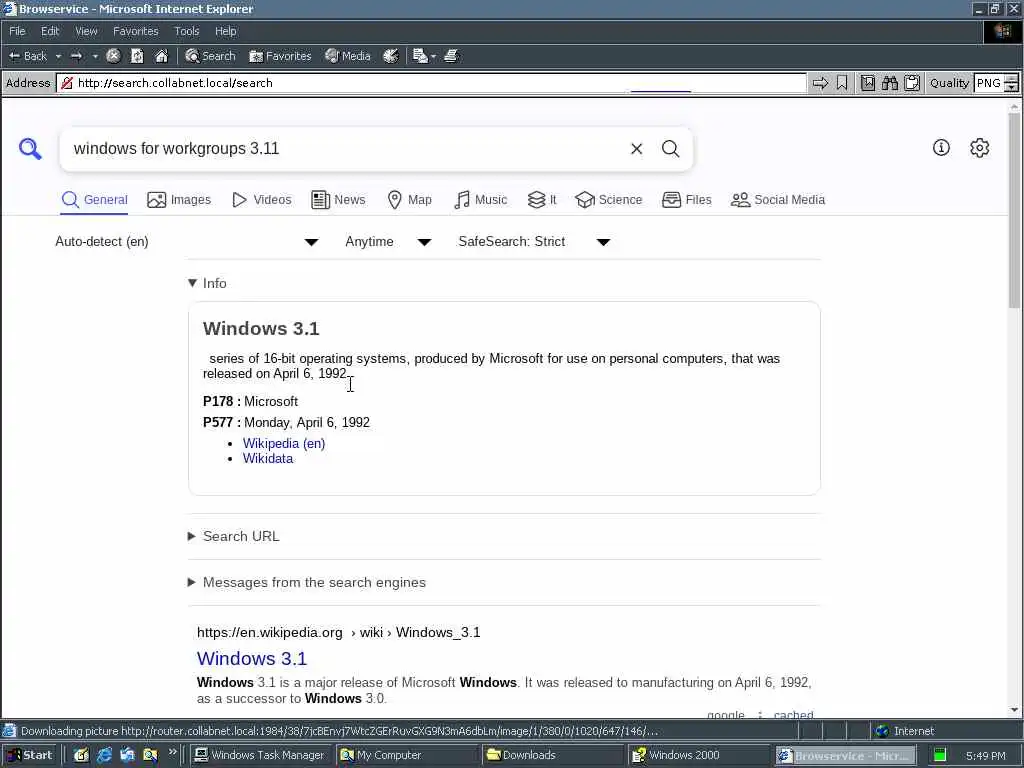The image size is (1024, 768).
Task: Open the Favorites menu
Action: pos(136,31)
